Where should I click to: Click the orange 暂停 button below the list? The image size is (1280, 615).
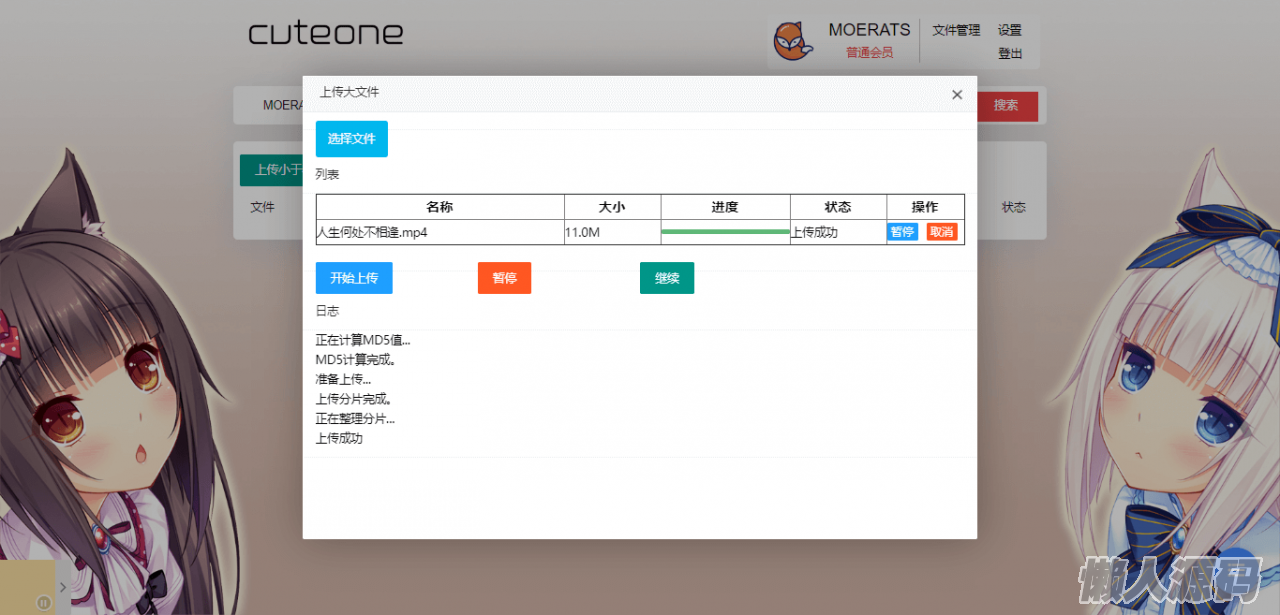point(504,278)
